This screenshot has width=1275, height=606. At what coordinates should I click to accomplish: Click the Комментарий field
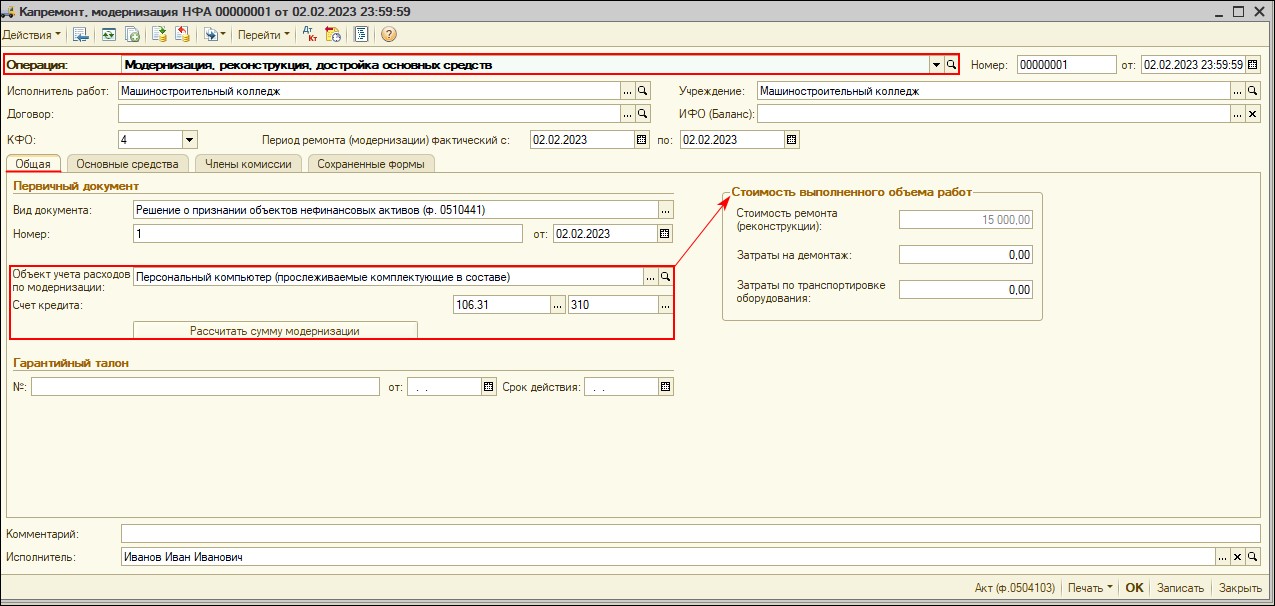(x=690, y=534)
